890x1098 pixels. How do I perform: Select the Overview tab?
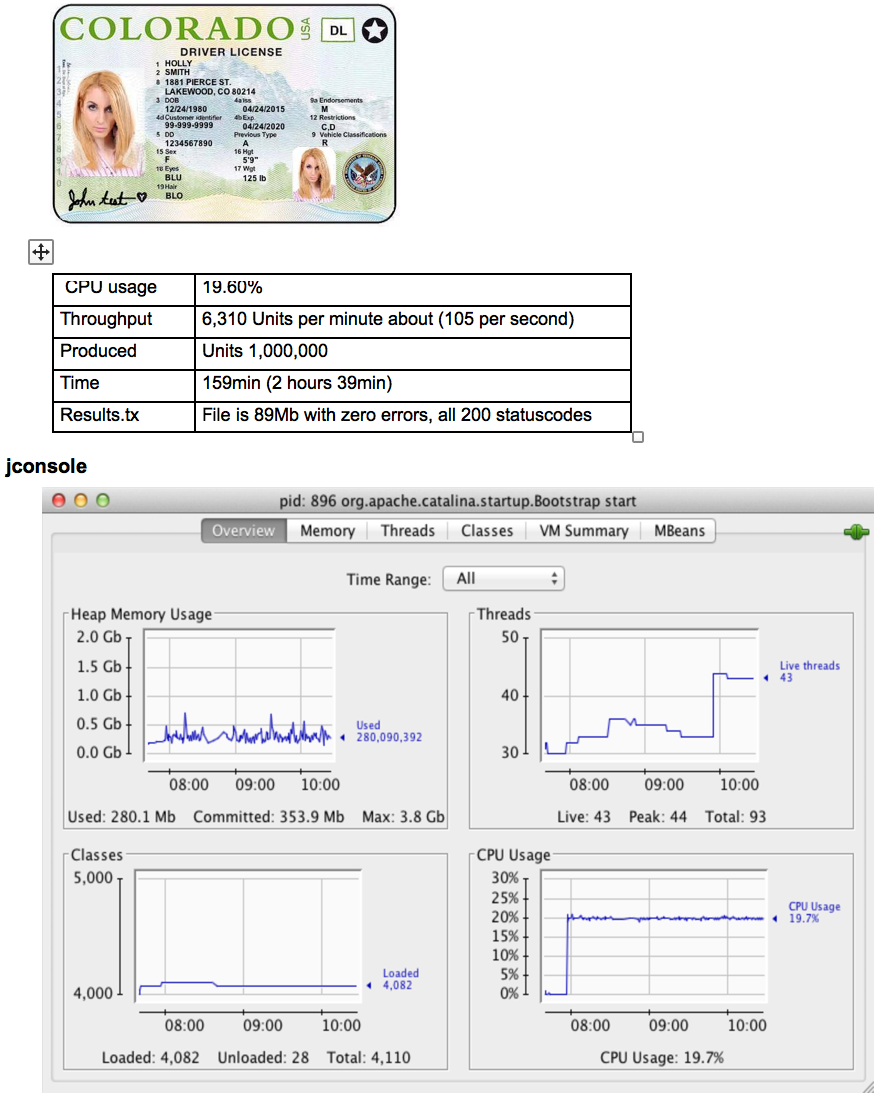coord(243,531)
